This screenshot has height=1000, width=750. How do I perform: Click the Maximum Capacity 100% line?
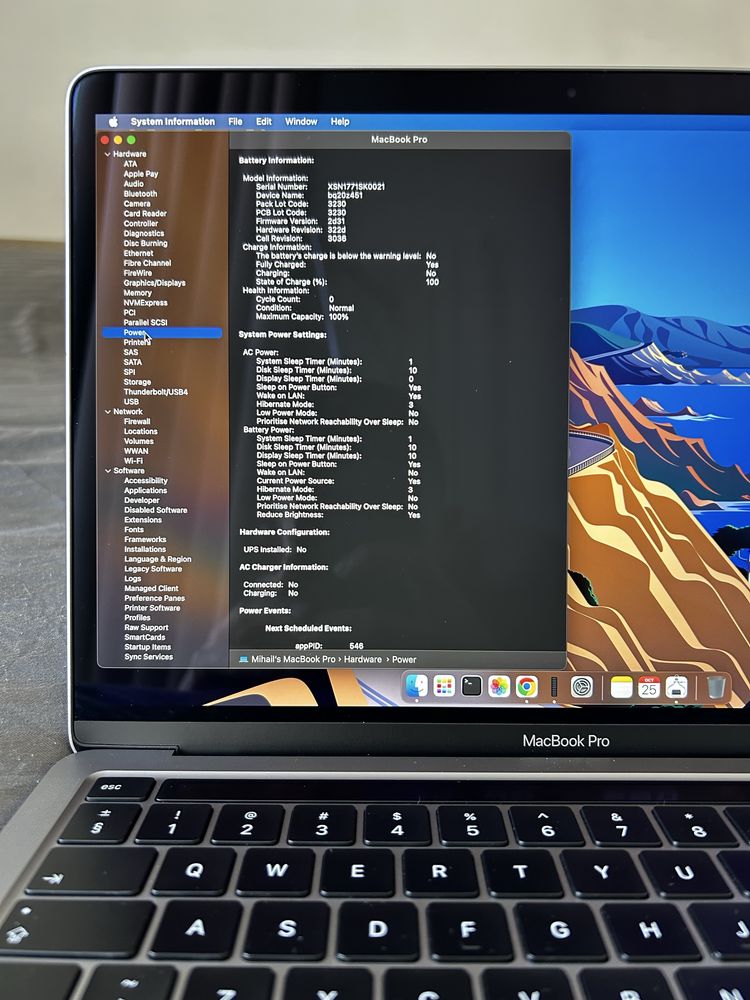point(302,316)
